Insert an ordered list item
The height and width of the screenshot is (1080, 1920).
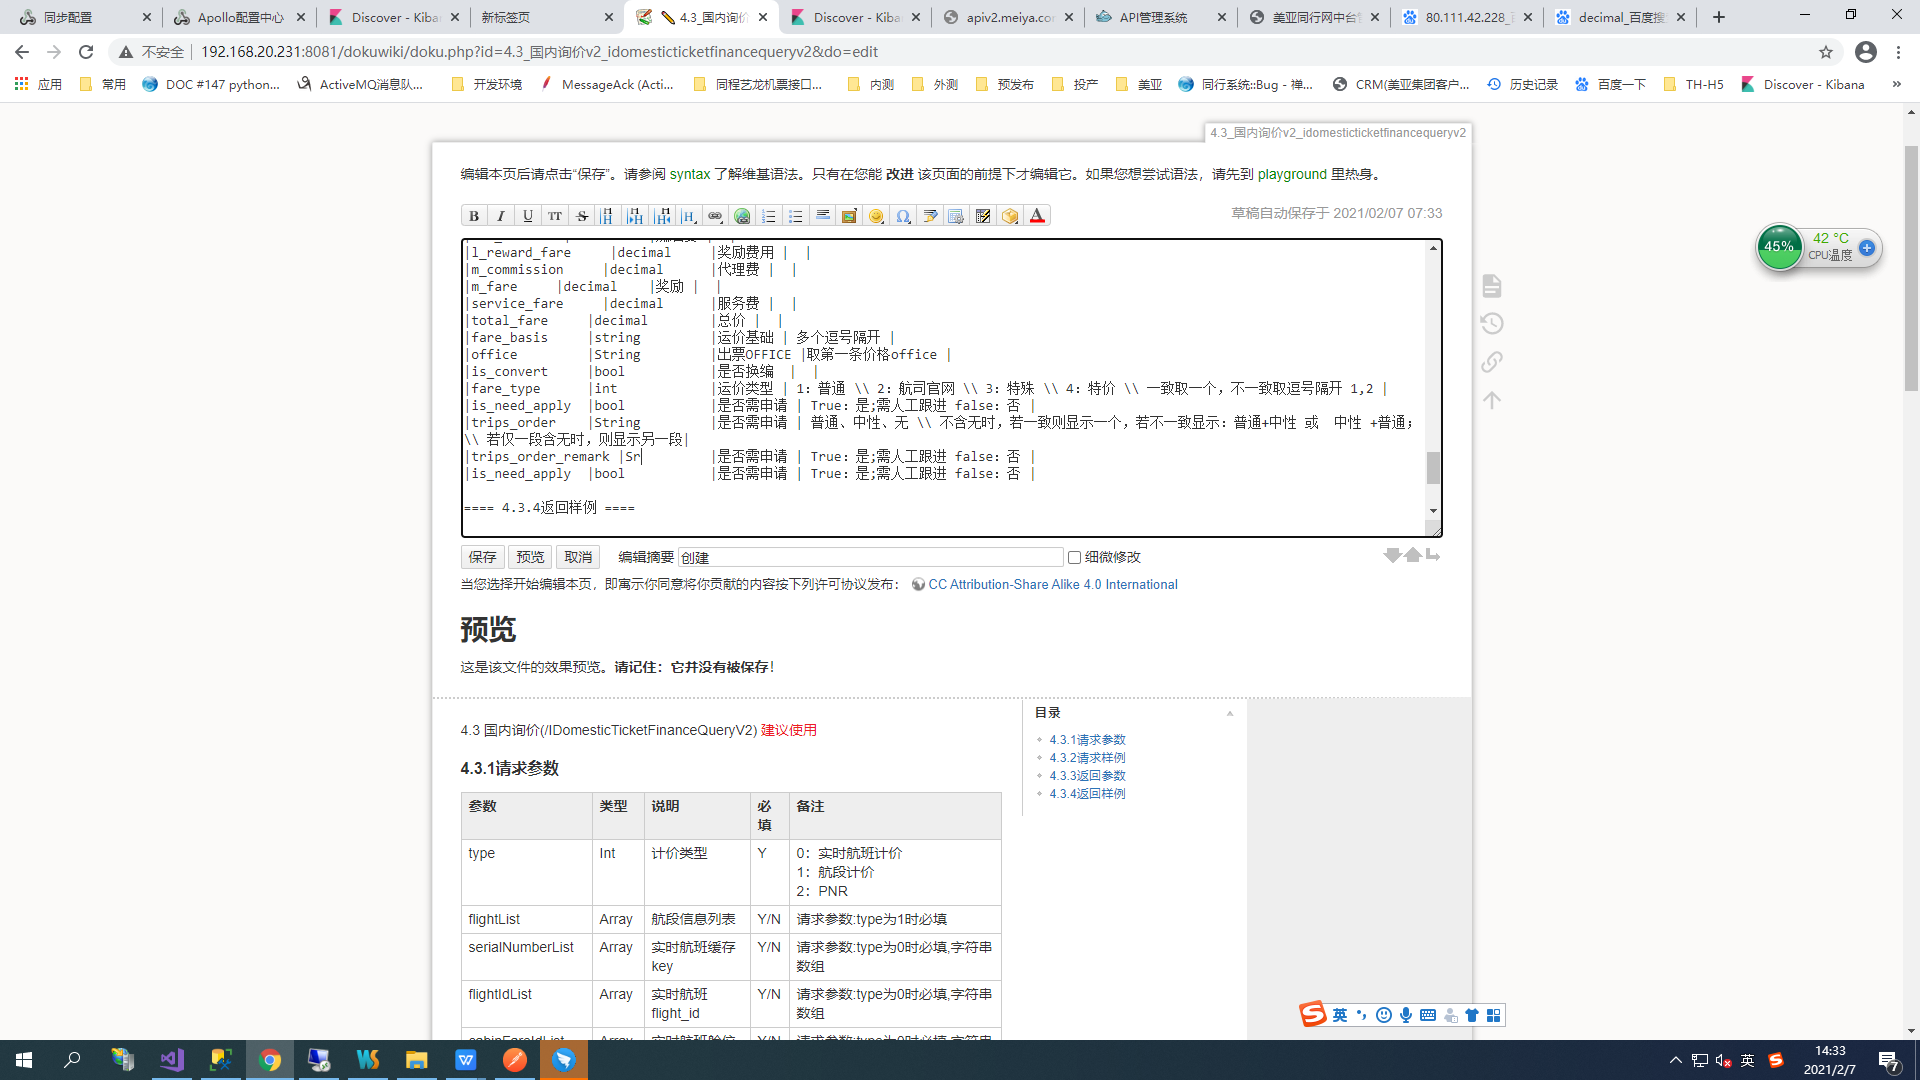[768, 216]
